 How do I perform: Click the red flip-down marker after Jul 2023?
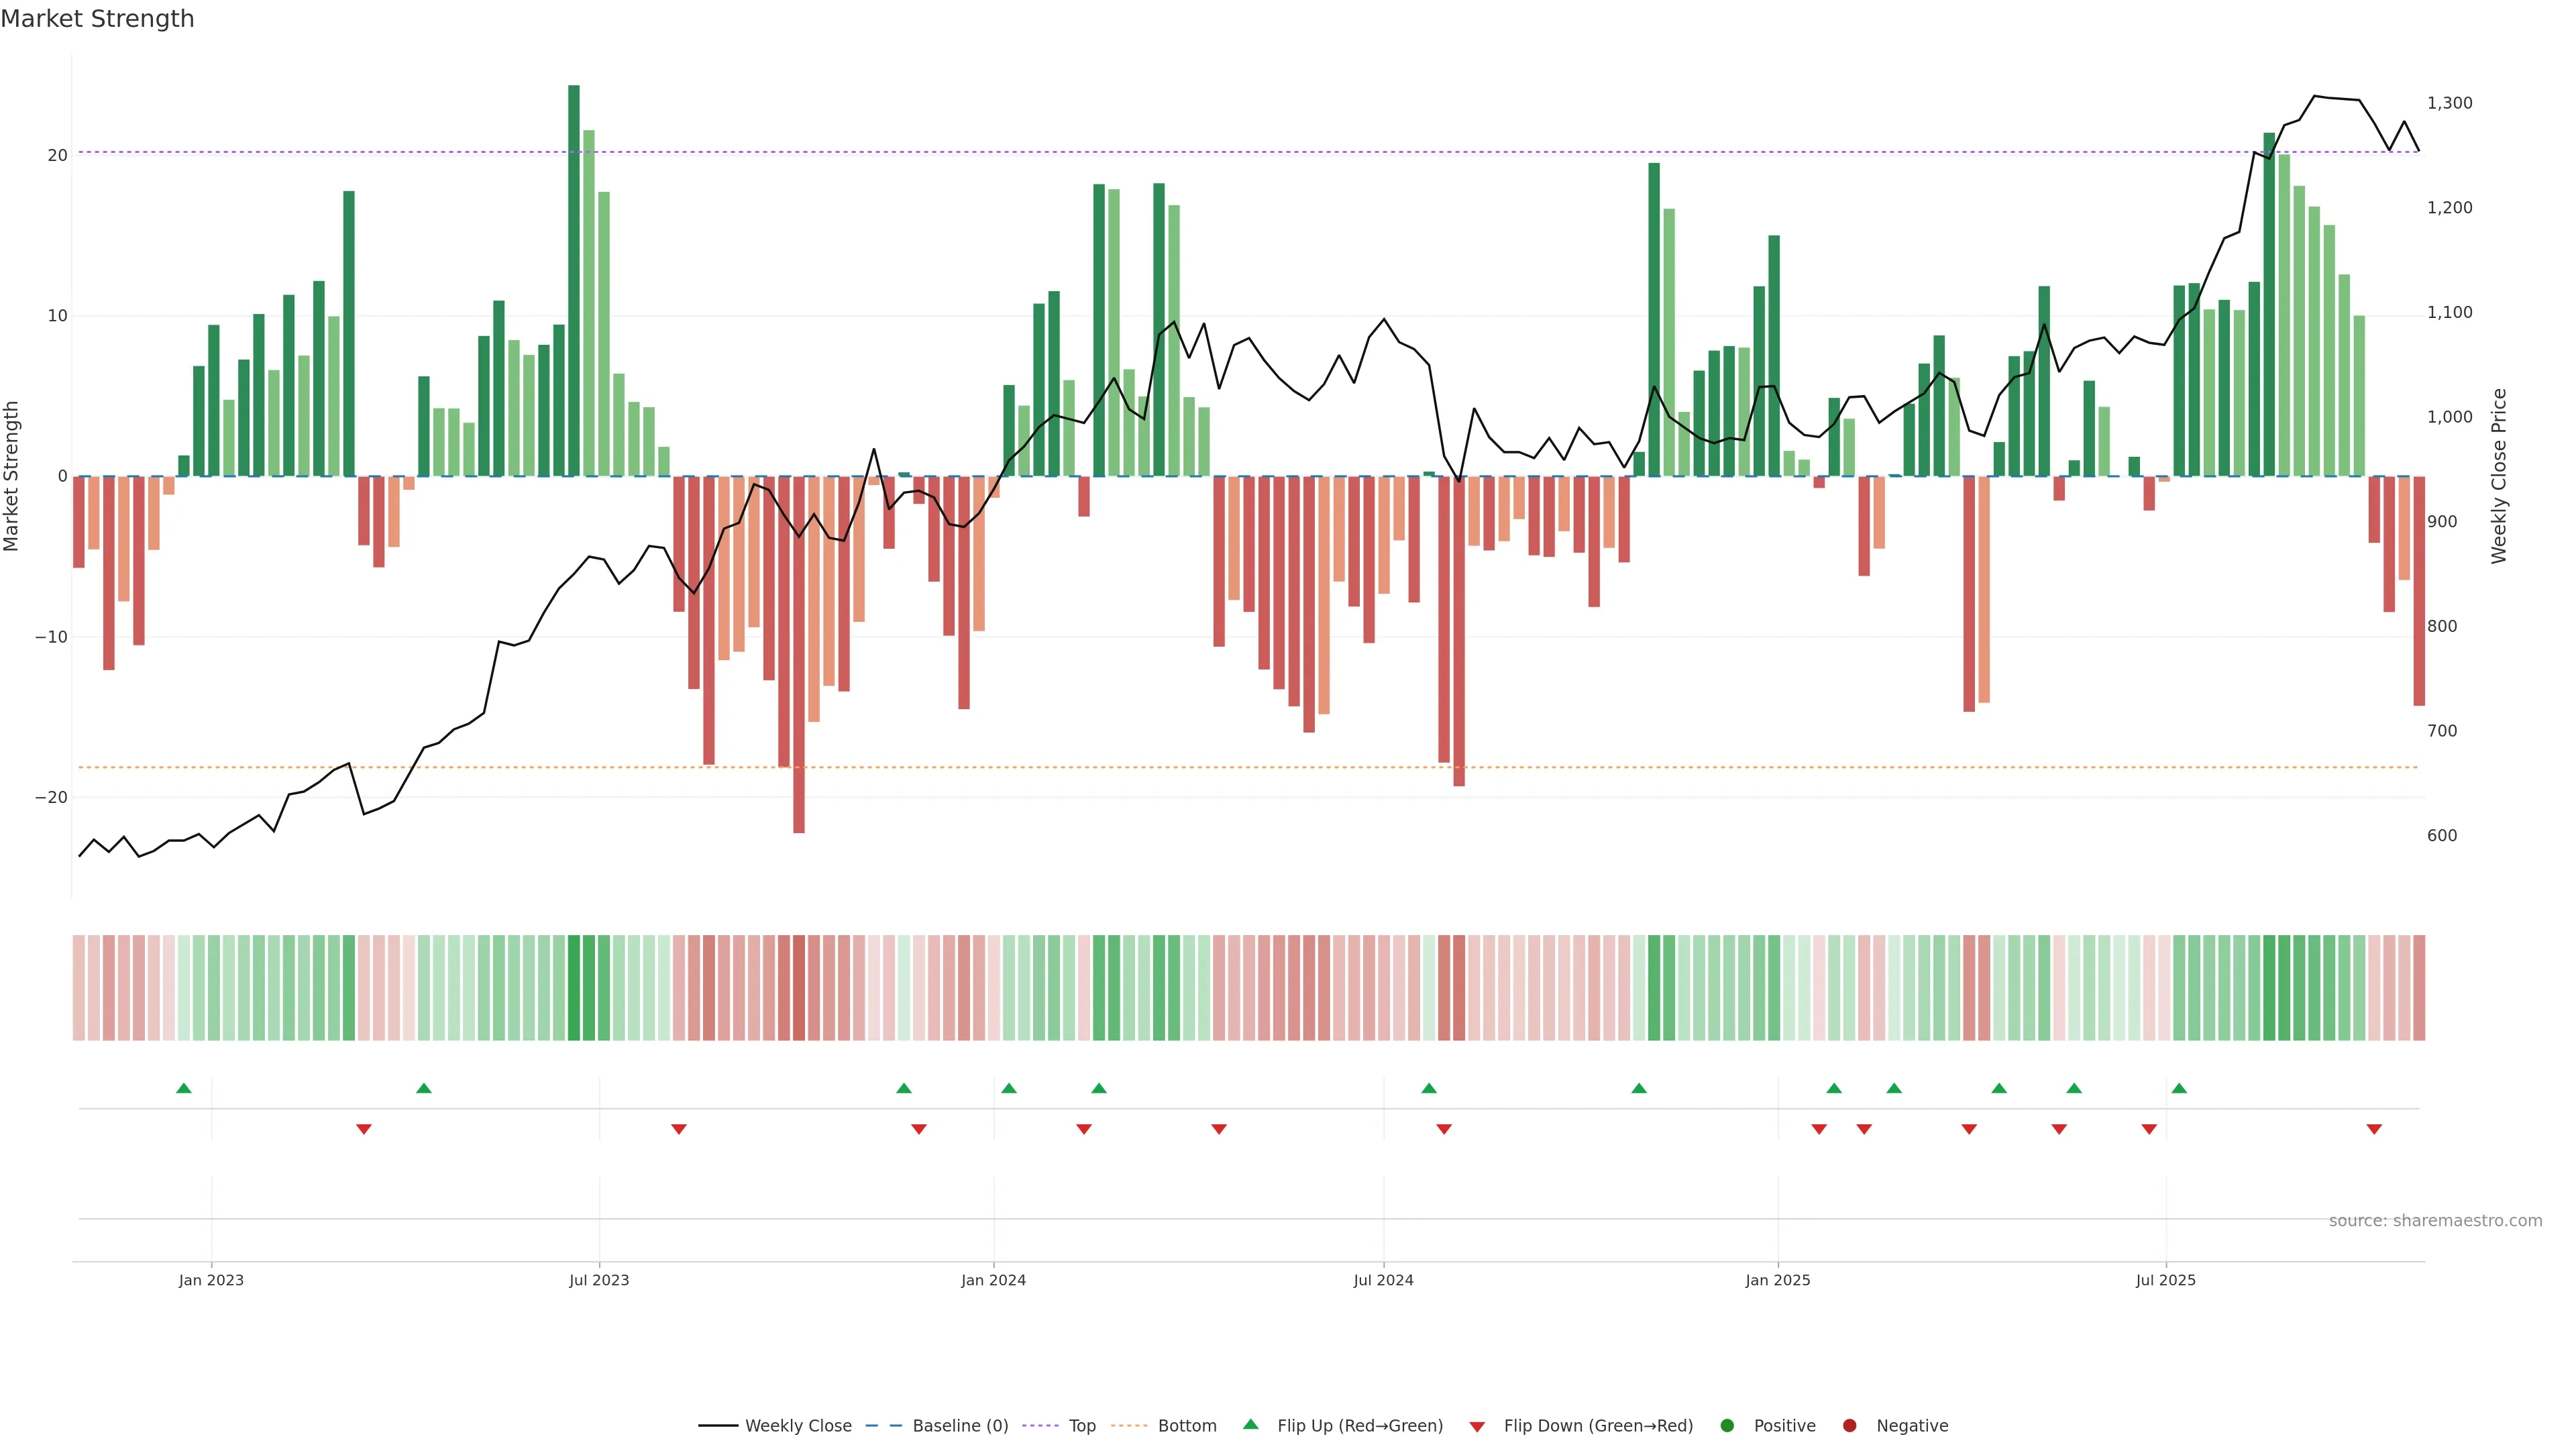pyautogui.click(x=679, y=1129)
